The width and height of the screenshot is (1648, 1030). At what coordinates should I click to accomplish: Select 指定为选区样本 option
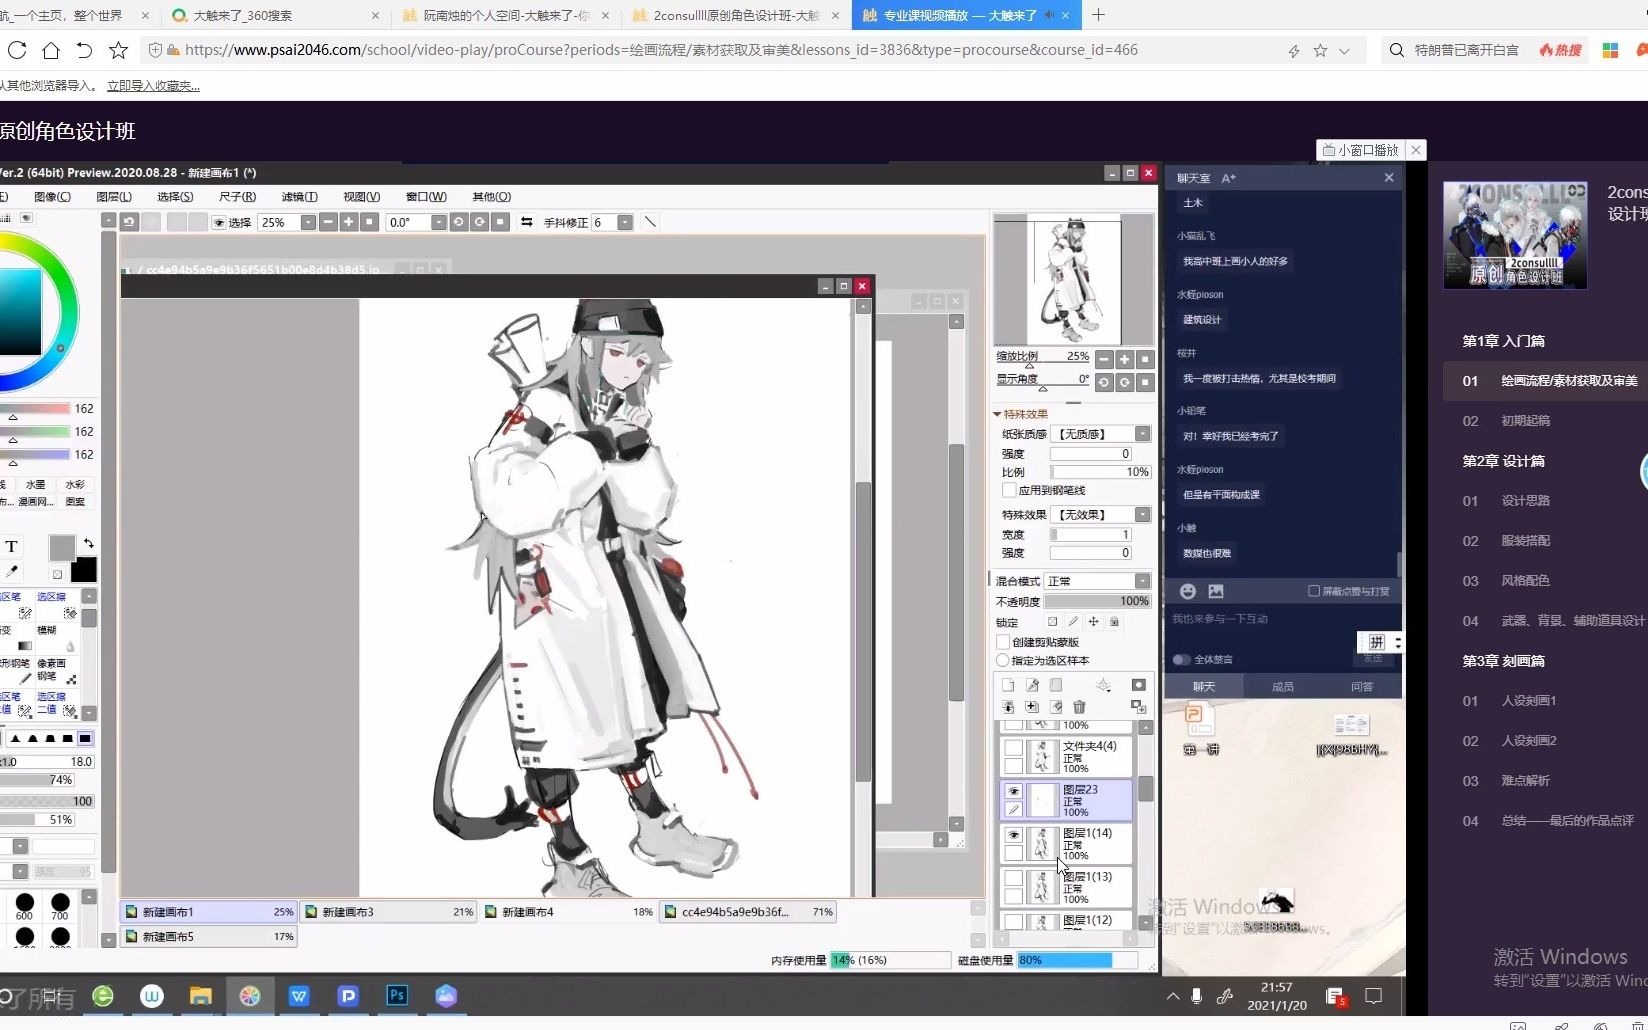coord(1003,660)
